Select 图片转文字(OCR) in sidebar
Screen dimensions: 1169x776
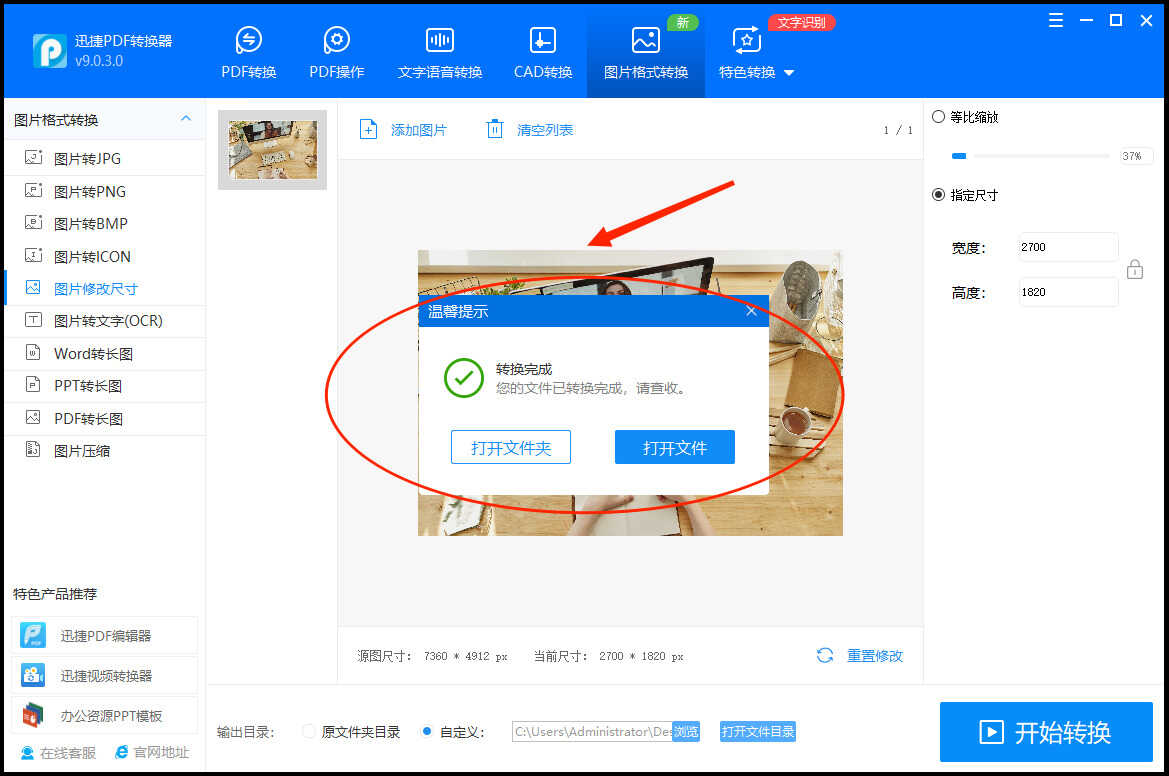tap(104, 321)
